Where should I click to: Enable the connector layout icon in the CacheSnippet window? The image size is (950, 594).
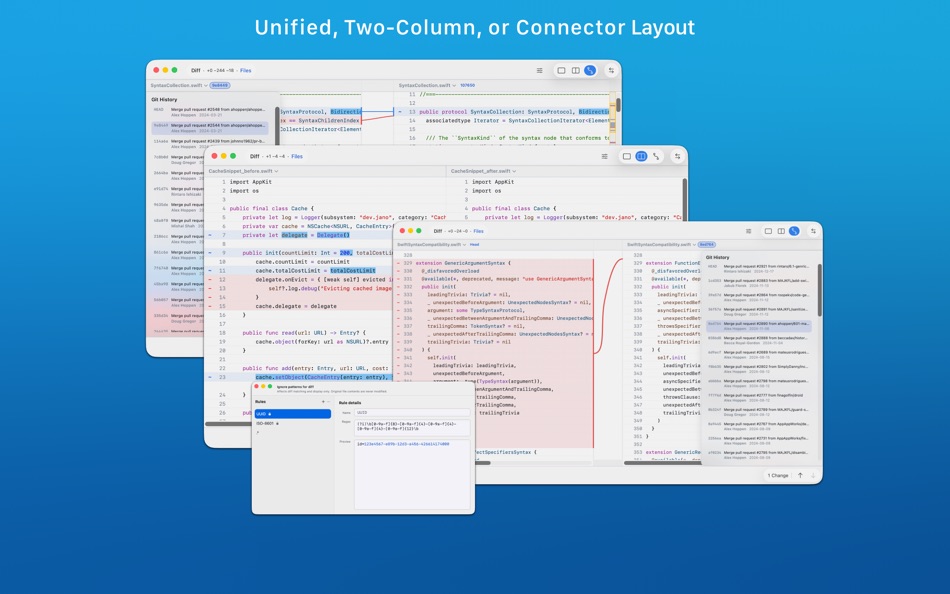(656, 156)
